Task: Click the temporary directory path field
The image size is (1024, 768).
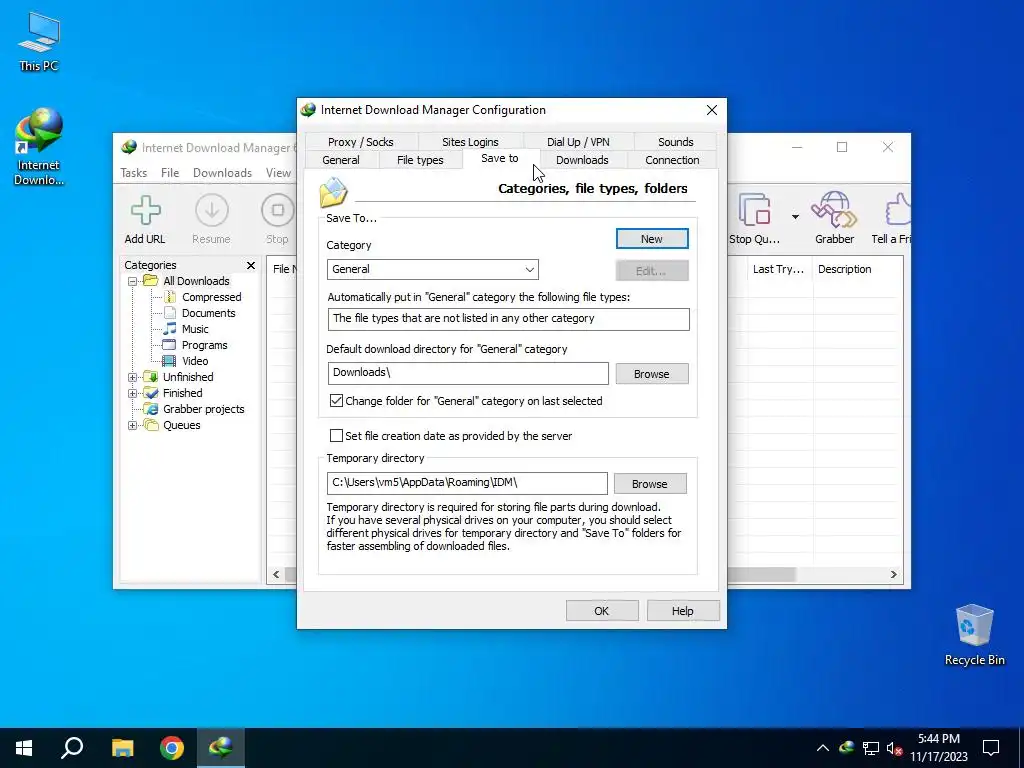Action: coord(467,483)
